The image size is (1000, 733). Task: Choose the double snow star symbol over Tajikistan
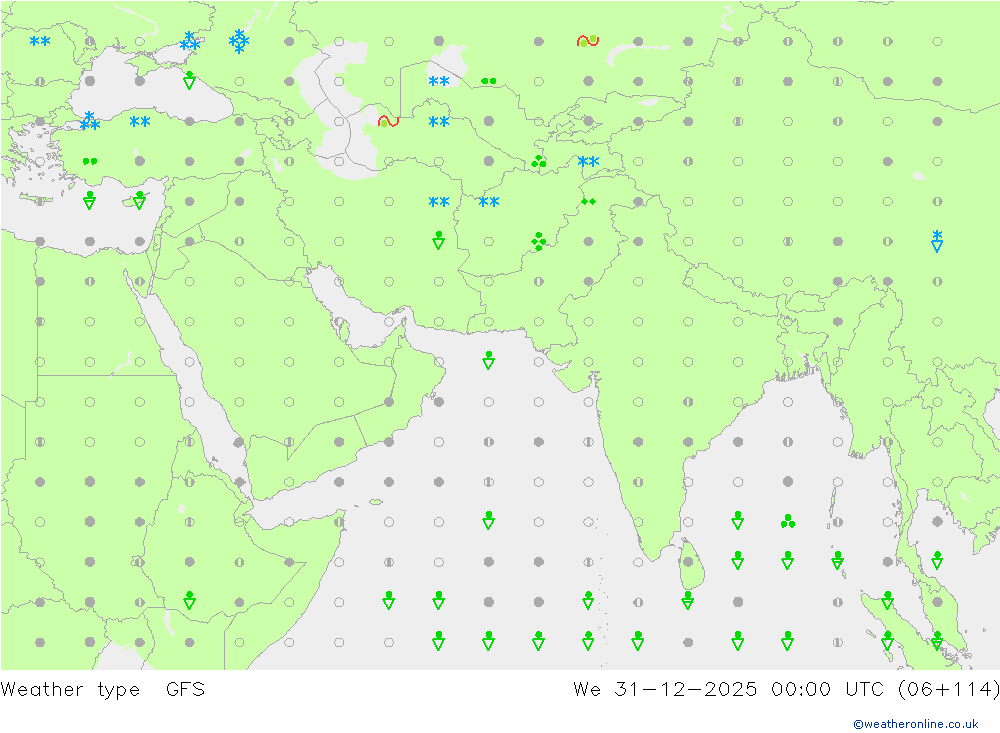point(588,161)
